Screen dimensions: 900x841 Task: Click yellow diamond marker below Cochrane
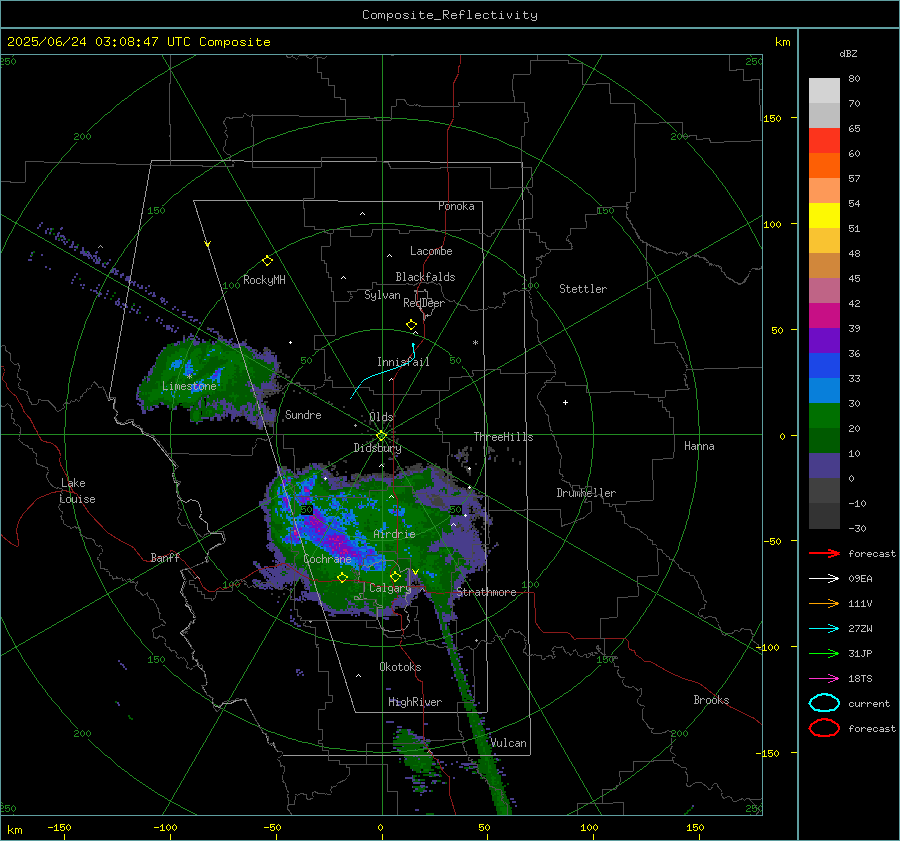point(342,577)
